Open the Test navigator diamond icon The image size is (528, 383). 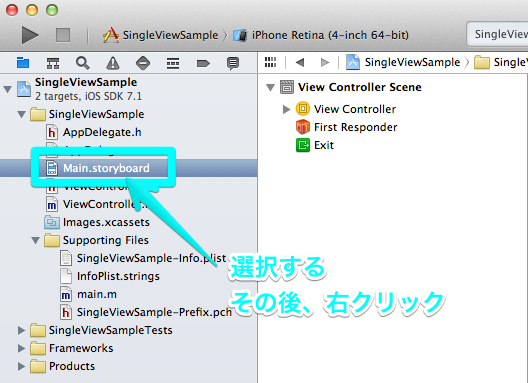coord(143,63)
